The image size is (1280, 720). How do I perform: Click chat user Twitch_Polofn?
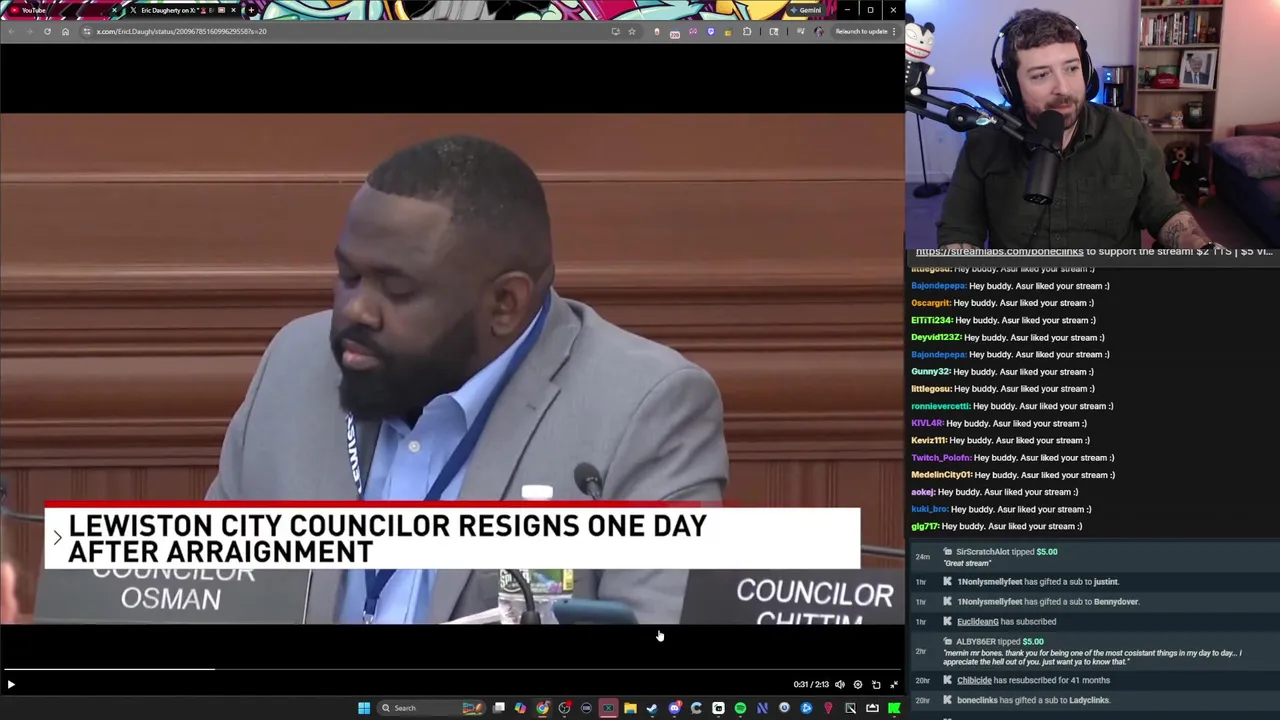pos(941,458)
